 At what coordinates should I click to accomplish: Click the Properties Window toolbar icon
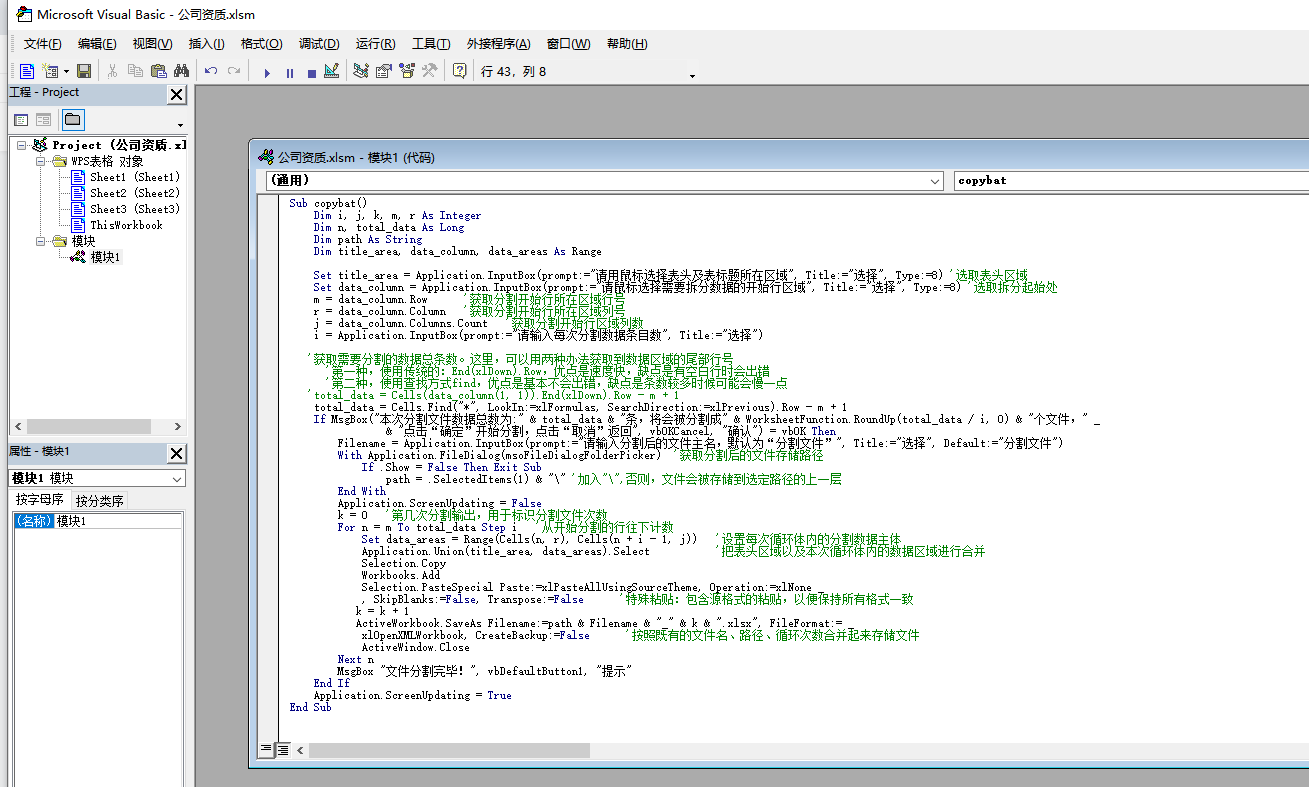pos(384,71)
